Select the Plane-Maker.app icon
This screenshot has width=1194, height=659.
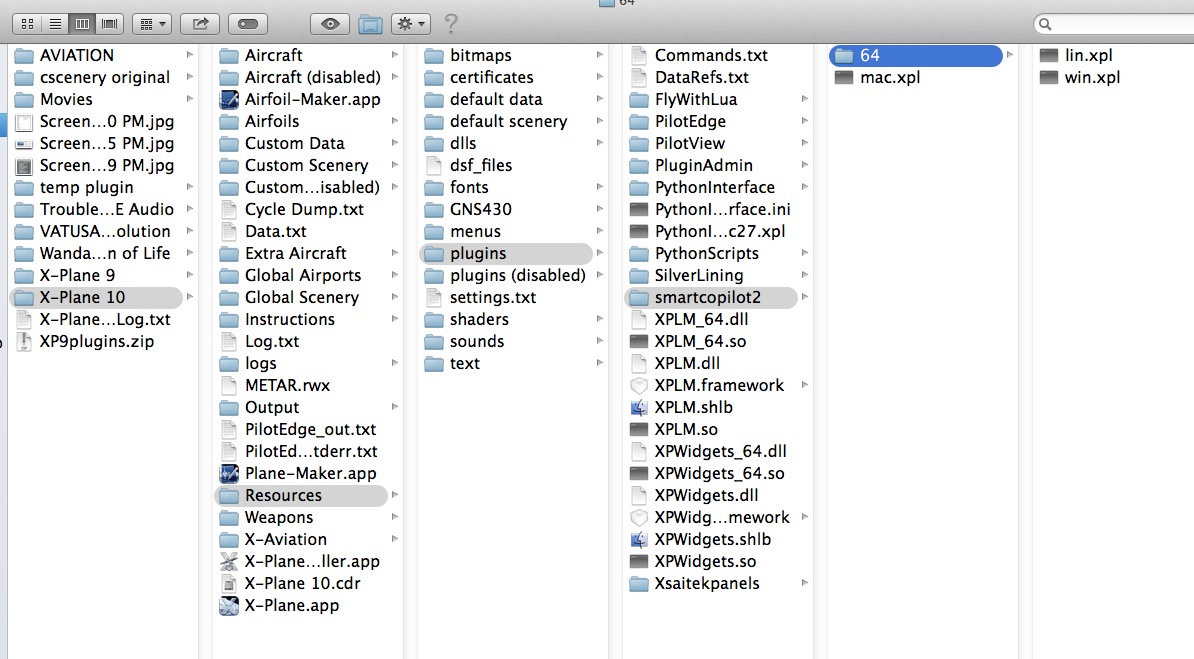(228, 473)
